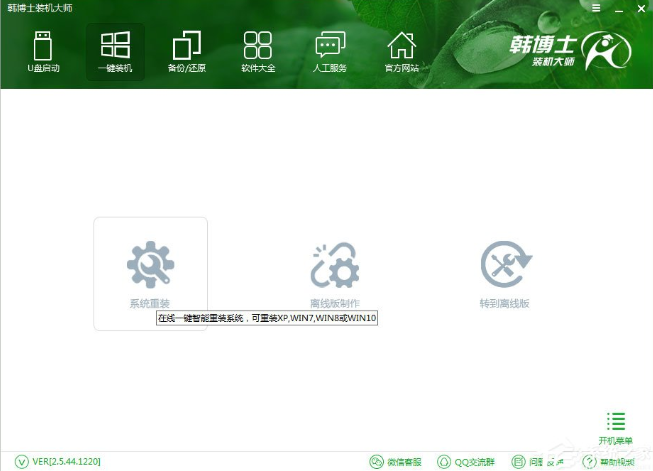The width and height of the screenshot is (653, 471).
Task: Open the 帮助视频 help video link
Action: (x=607, y=462)
